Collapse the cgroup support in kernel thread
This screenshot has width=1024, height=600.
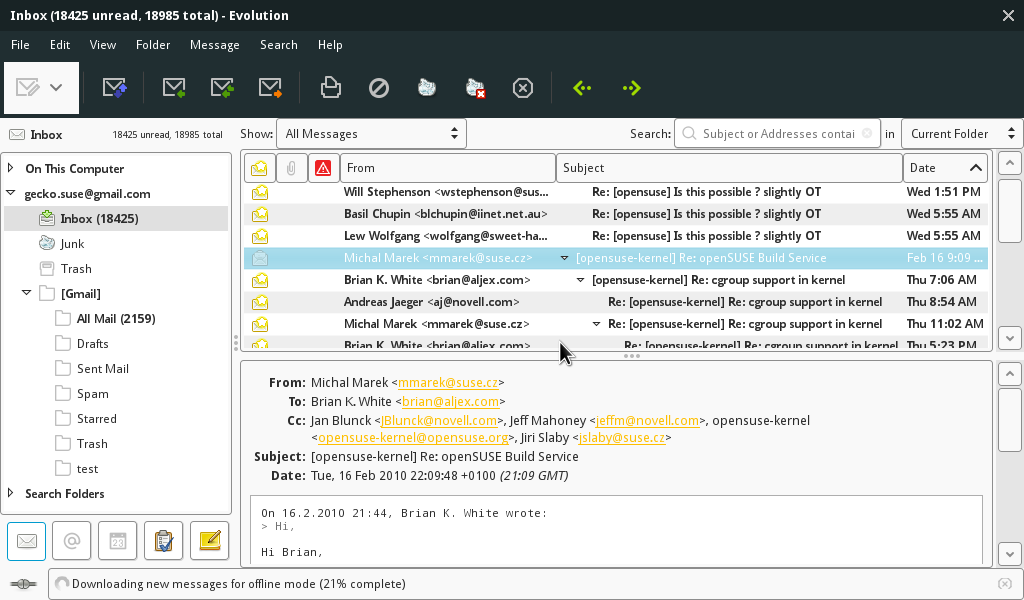point(580,280)
